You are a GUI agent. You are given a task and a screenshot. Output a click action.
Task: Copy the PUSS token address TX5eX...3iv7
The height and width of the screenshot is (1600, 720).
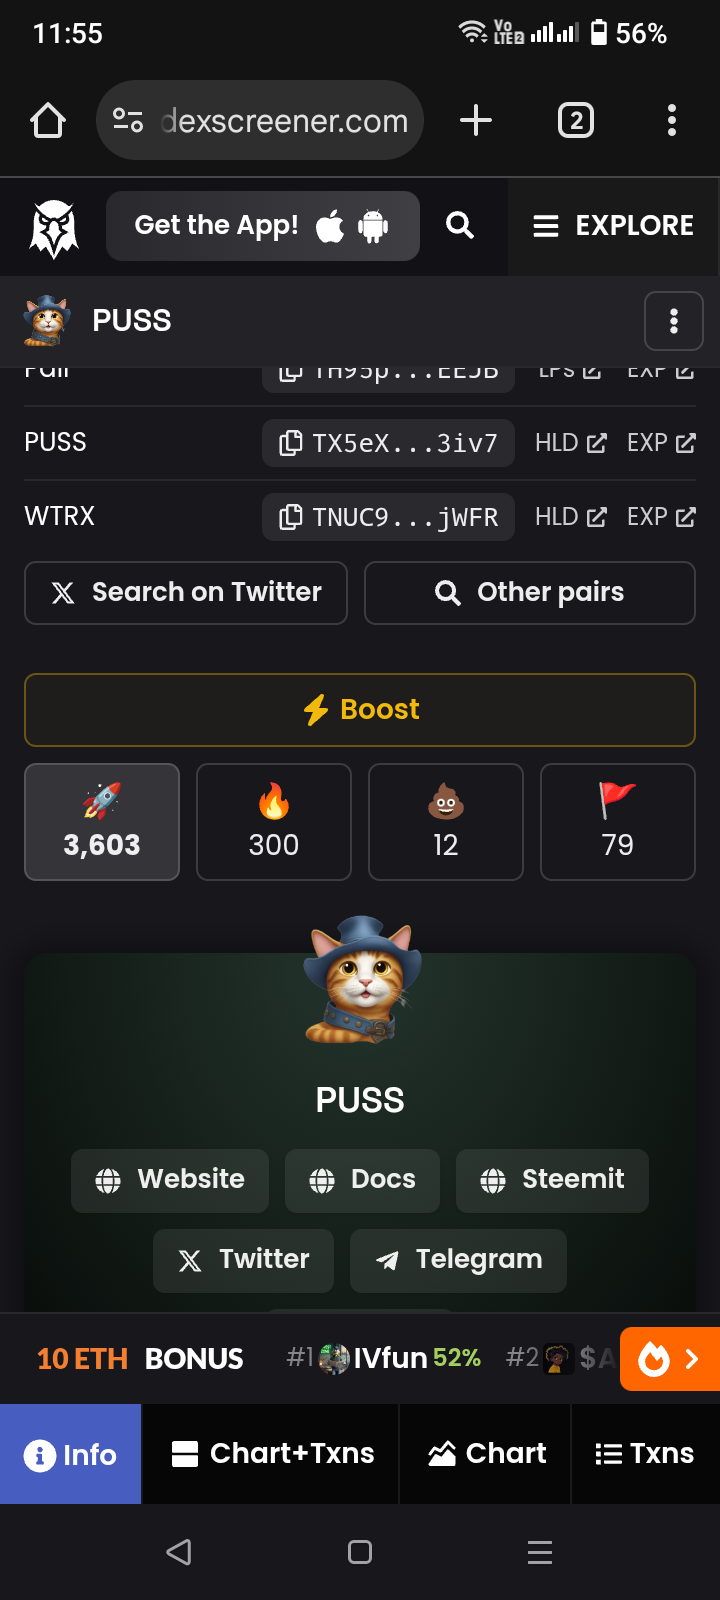[388, 443]
